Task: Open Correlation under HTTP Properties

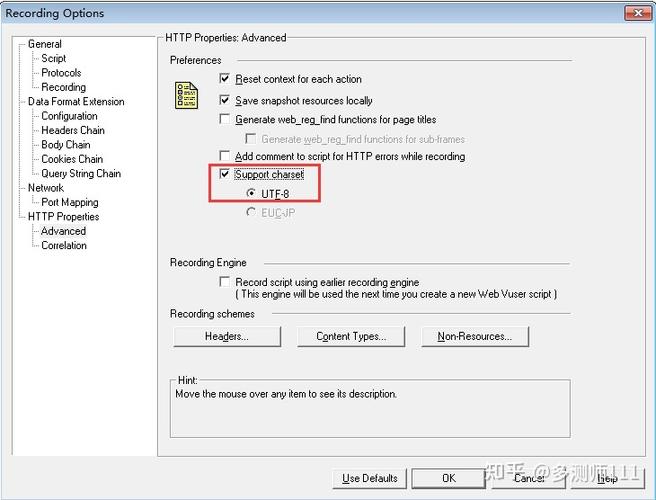Action: (64, 245)
